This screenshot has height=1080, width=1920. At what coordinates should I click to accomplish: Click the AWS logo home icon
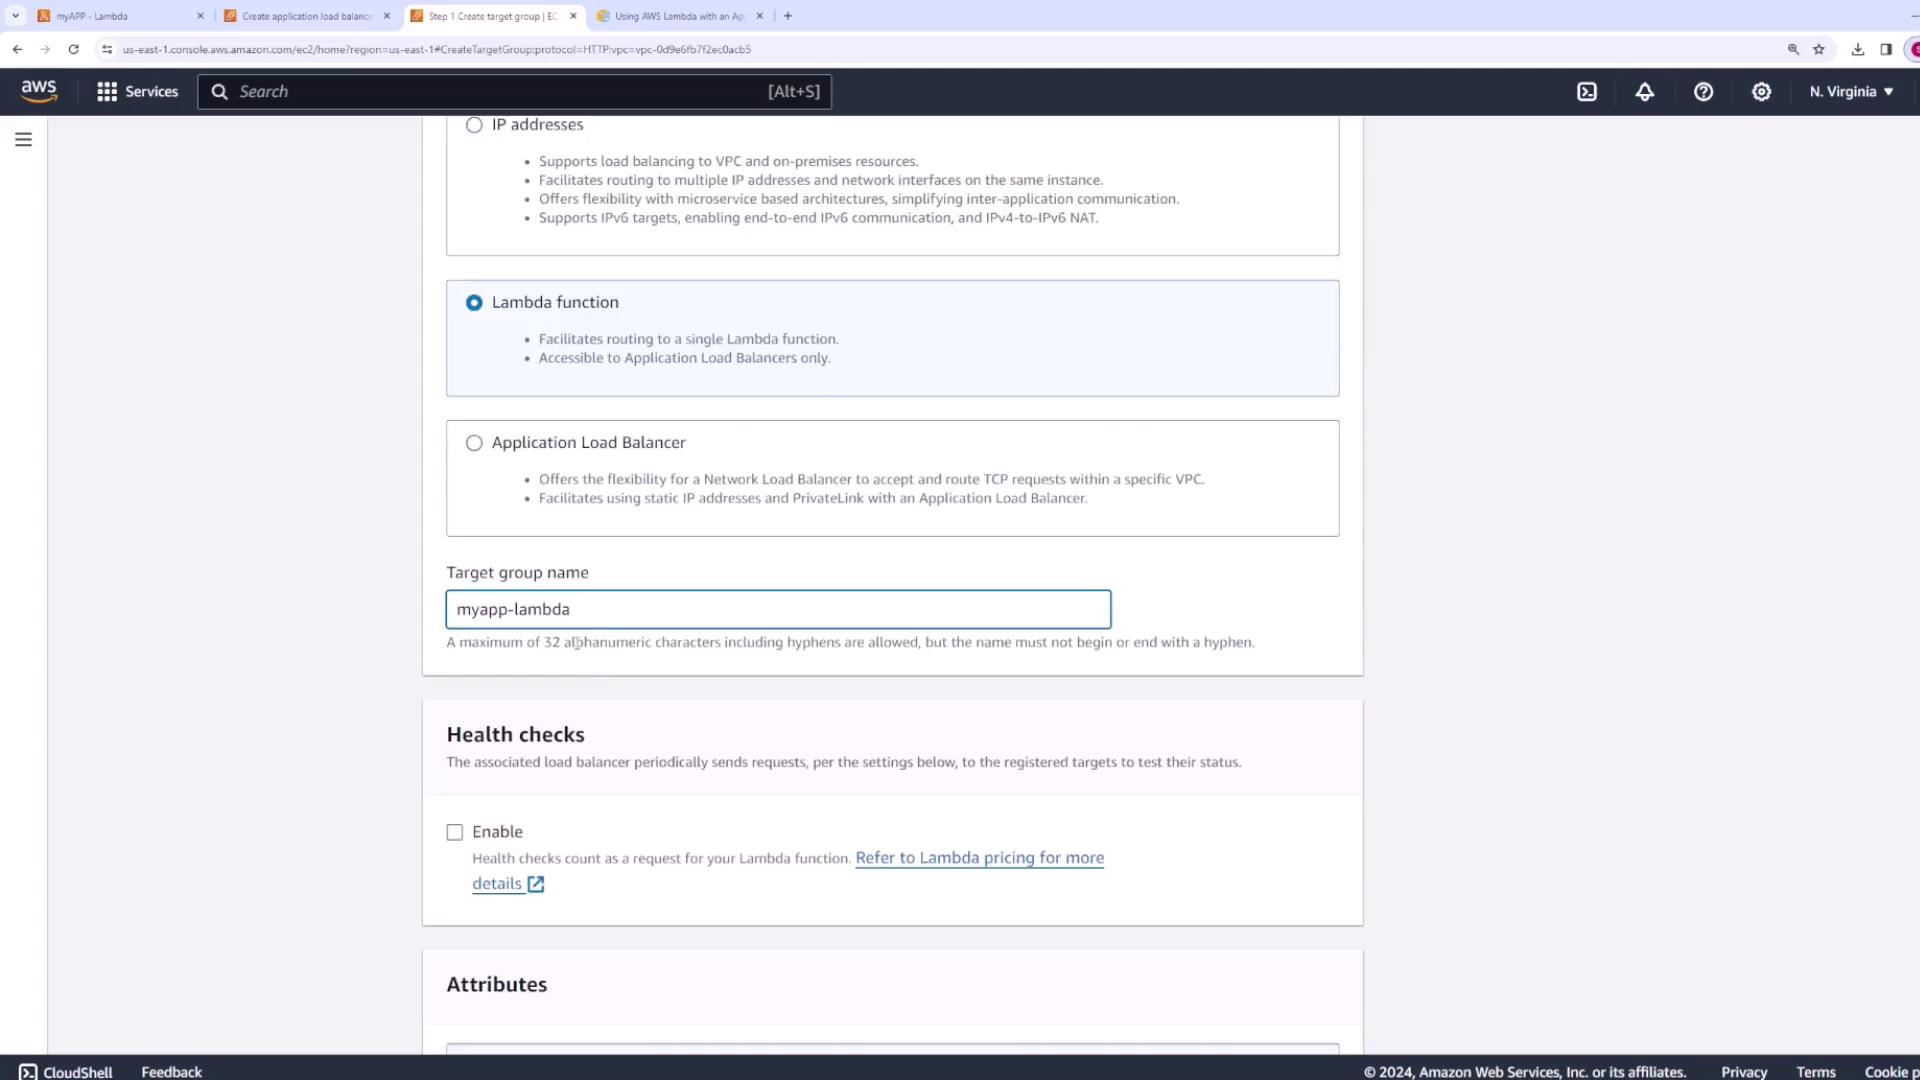point(39,91)
